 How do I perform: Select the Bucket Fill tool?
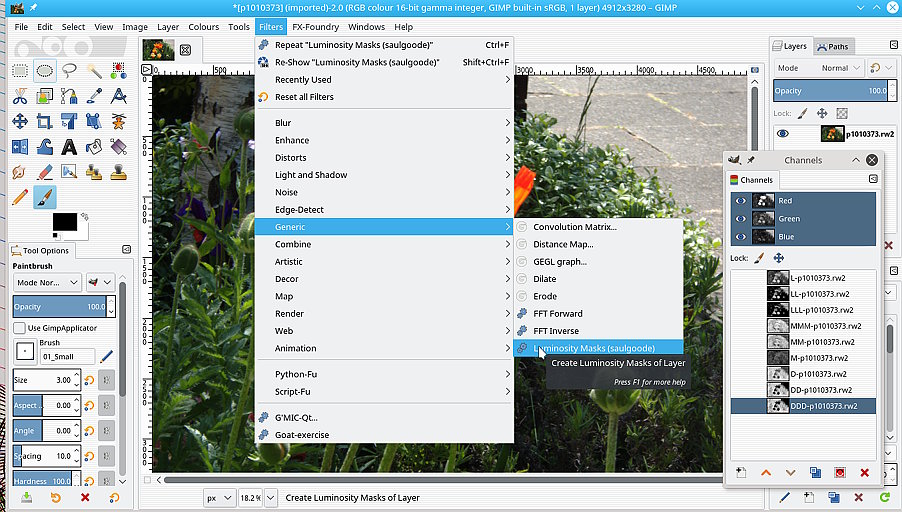pyautogui.click(x=94, y=147)
